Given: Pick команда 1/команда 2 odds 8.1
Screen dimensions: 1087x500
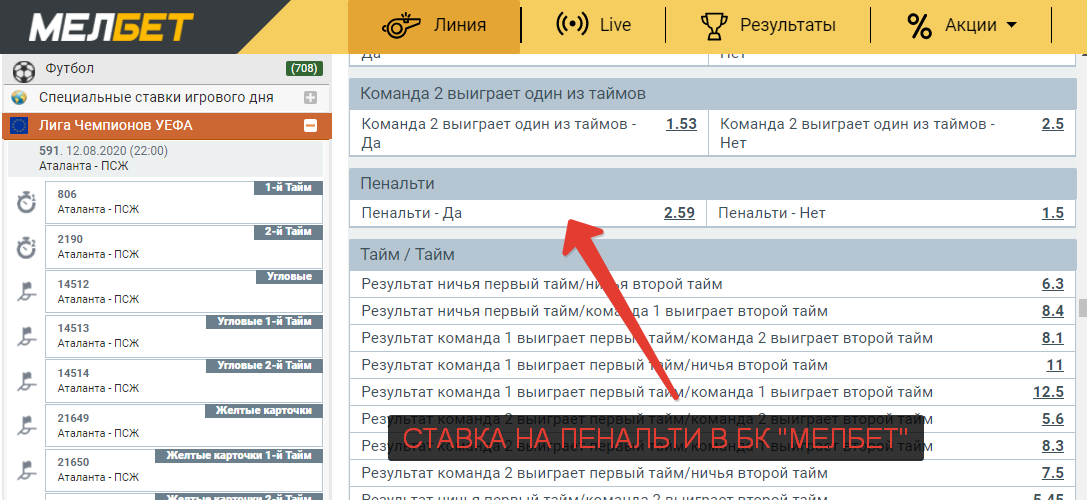Looking at the screenshot, I should click(x=1052, y=338).
